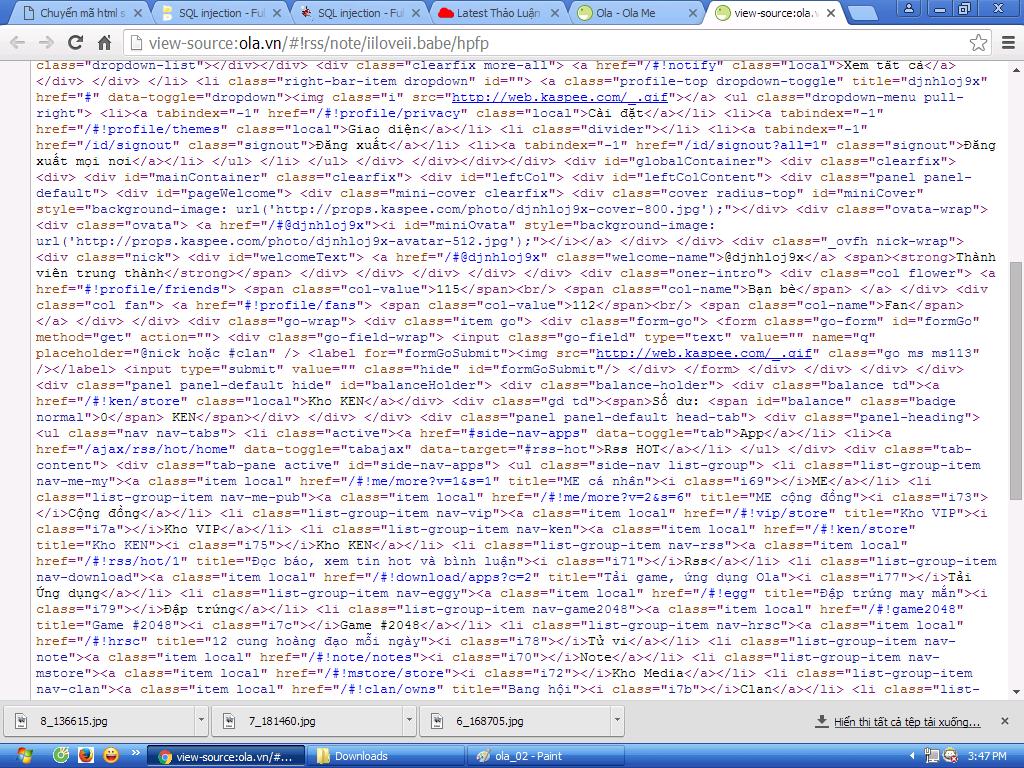Switch to the ola_02 - Paint taskbar window
Screen dimensions: 1024x768
click(x=548, y=756)
